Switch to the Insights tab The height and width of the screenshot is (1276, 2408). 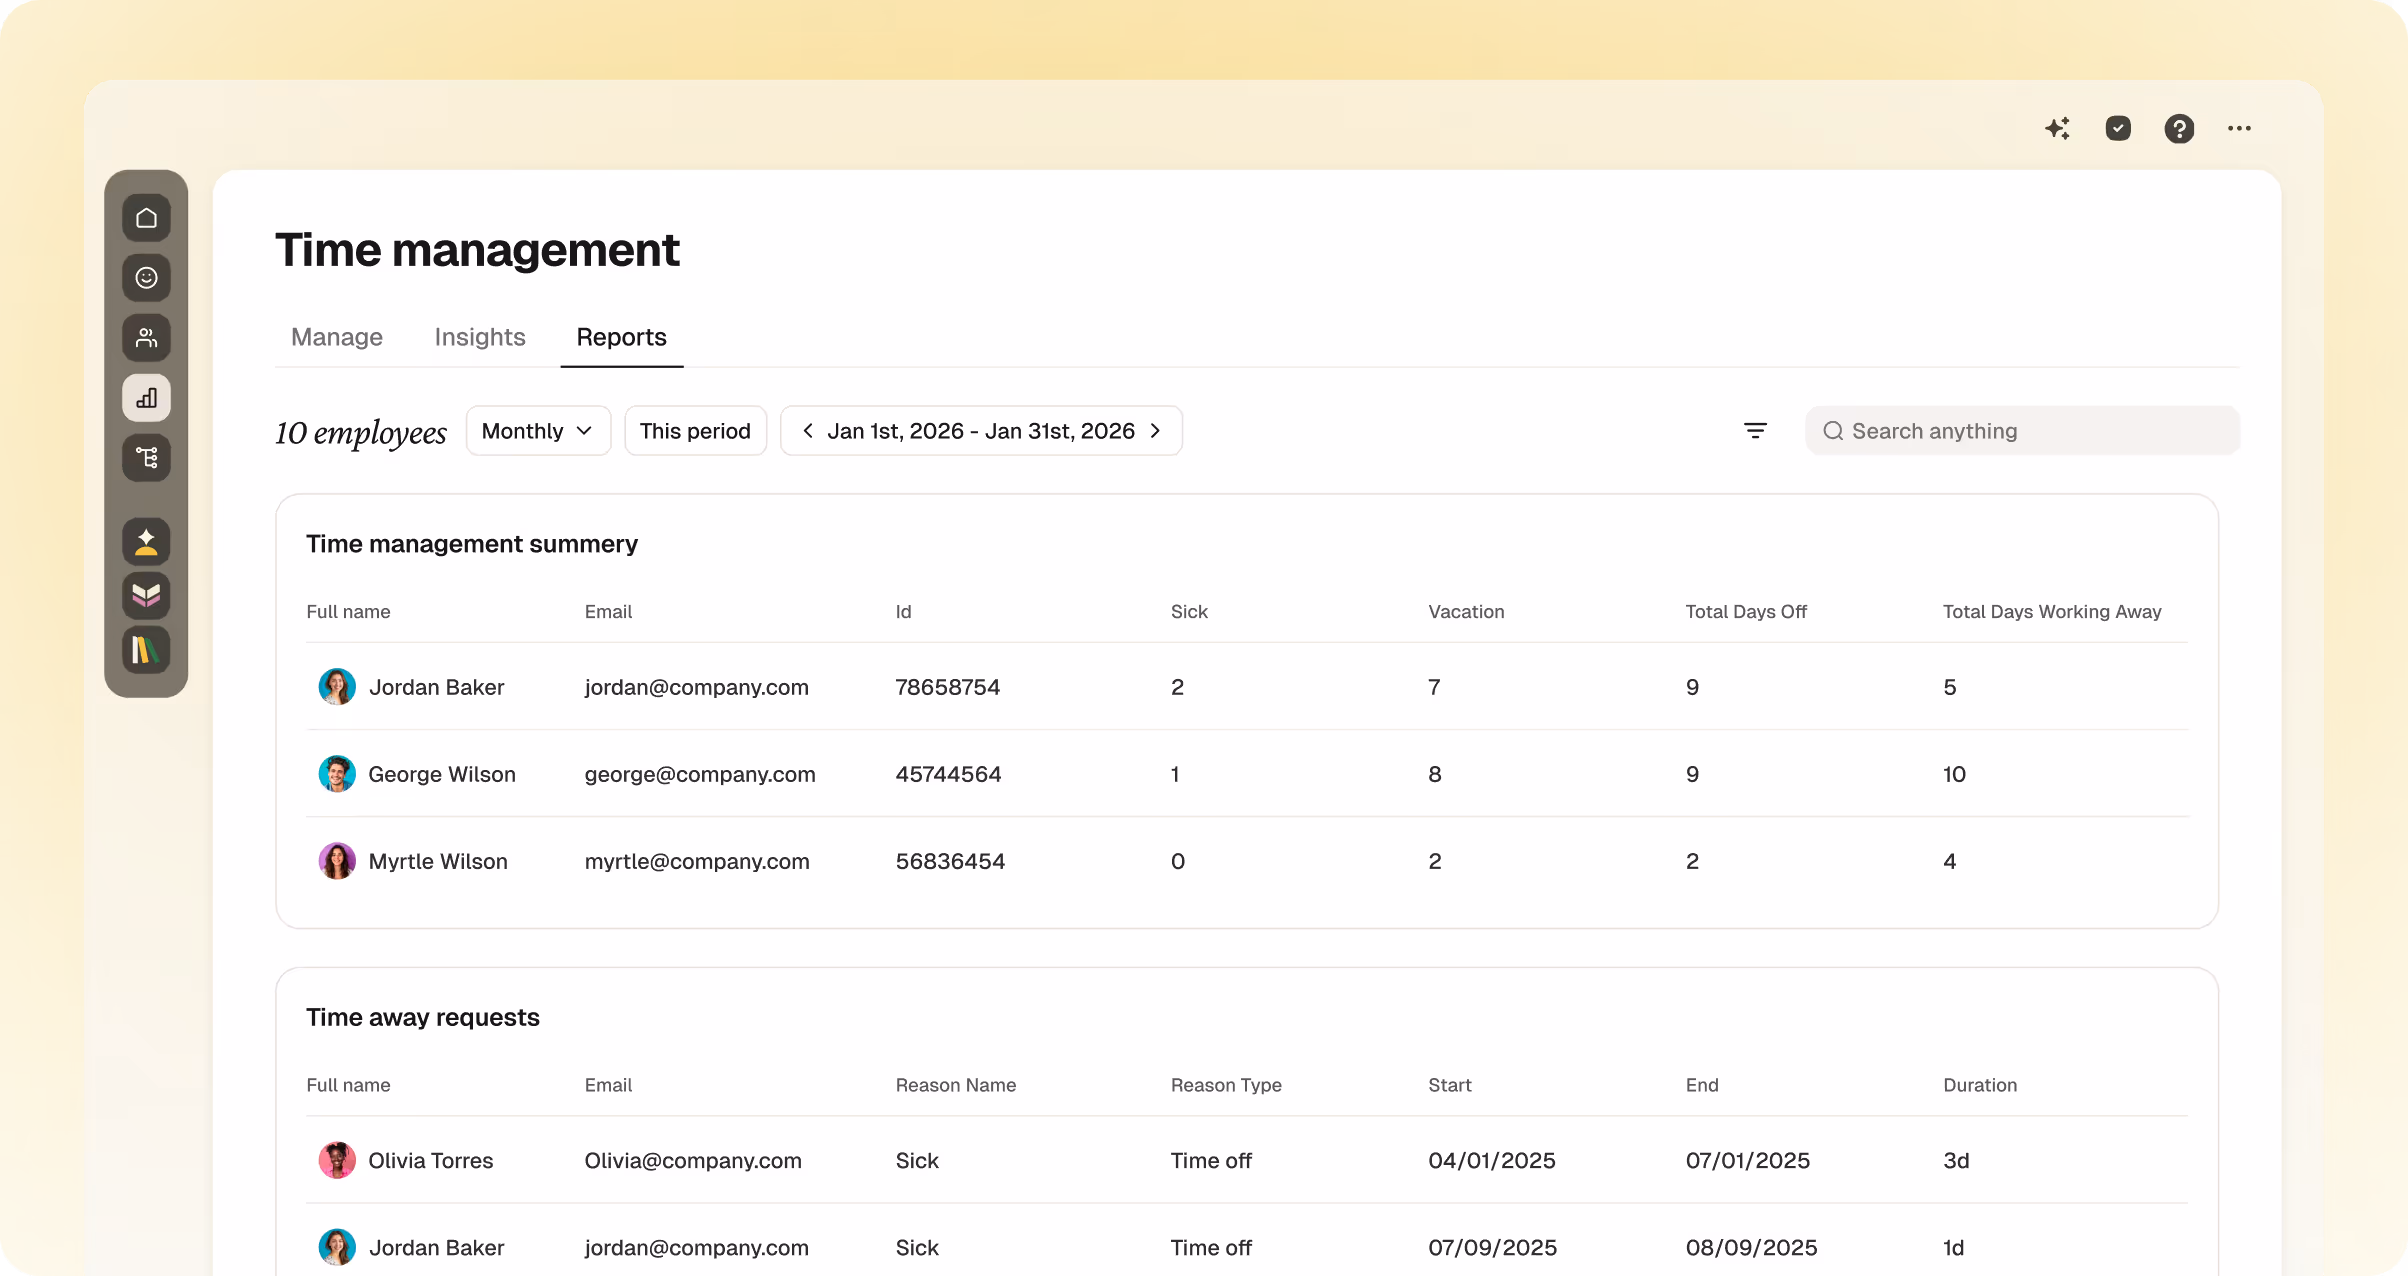tap(480, 337)
